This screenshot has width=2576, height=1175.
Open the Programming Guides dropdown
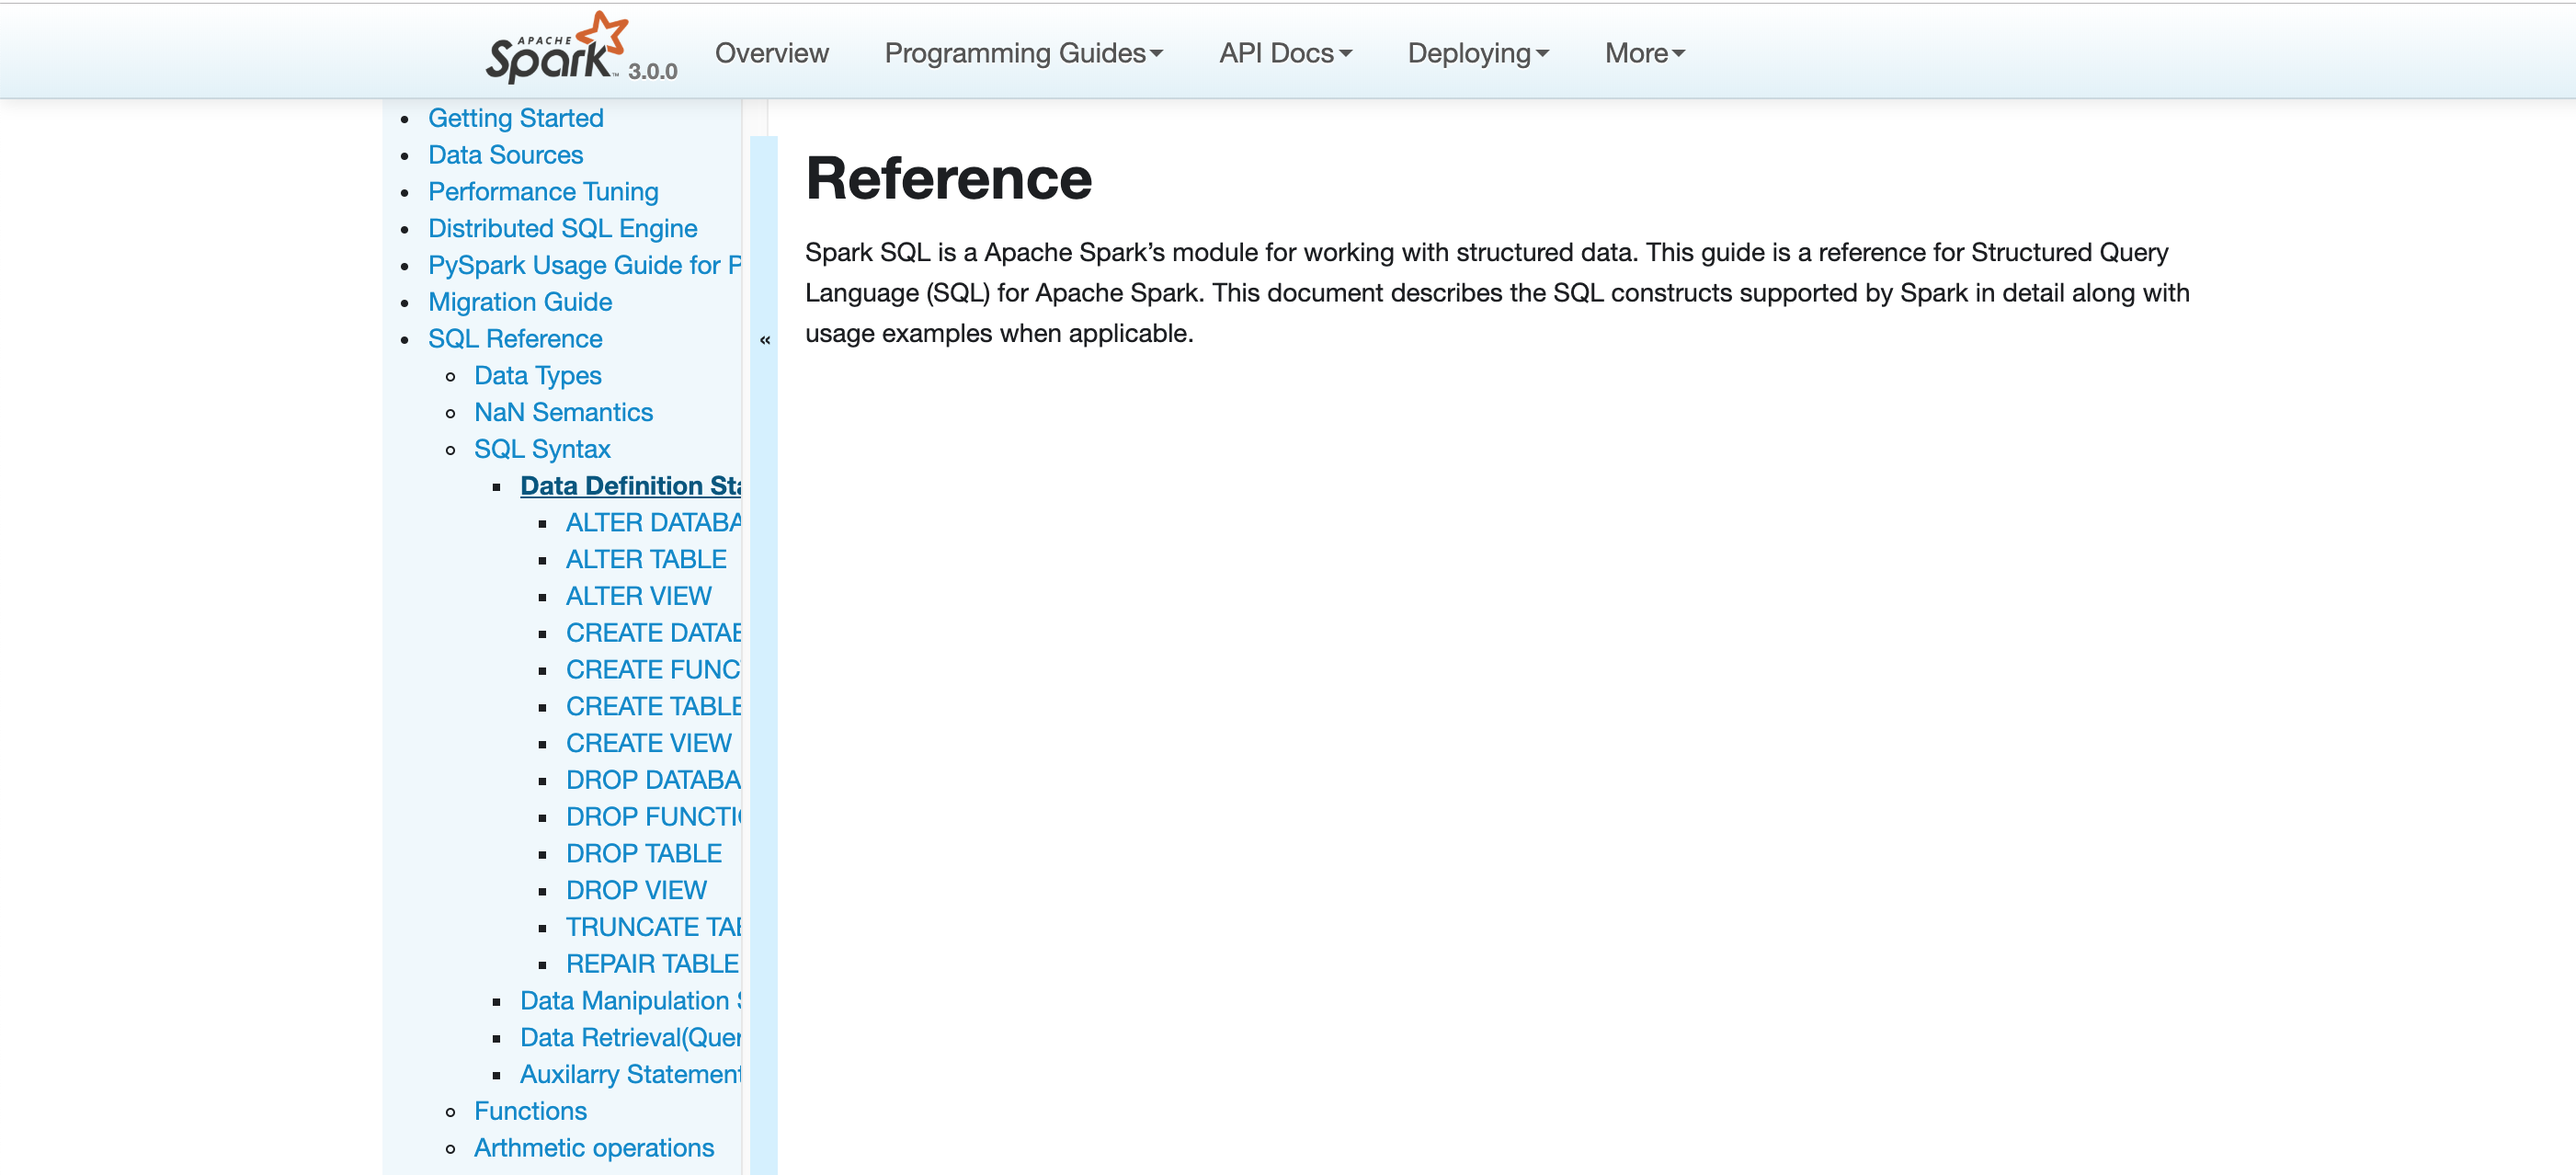point(1023,53)
